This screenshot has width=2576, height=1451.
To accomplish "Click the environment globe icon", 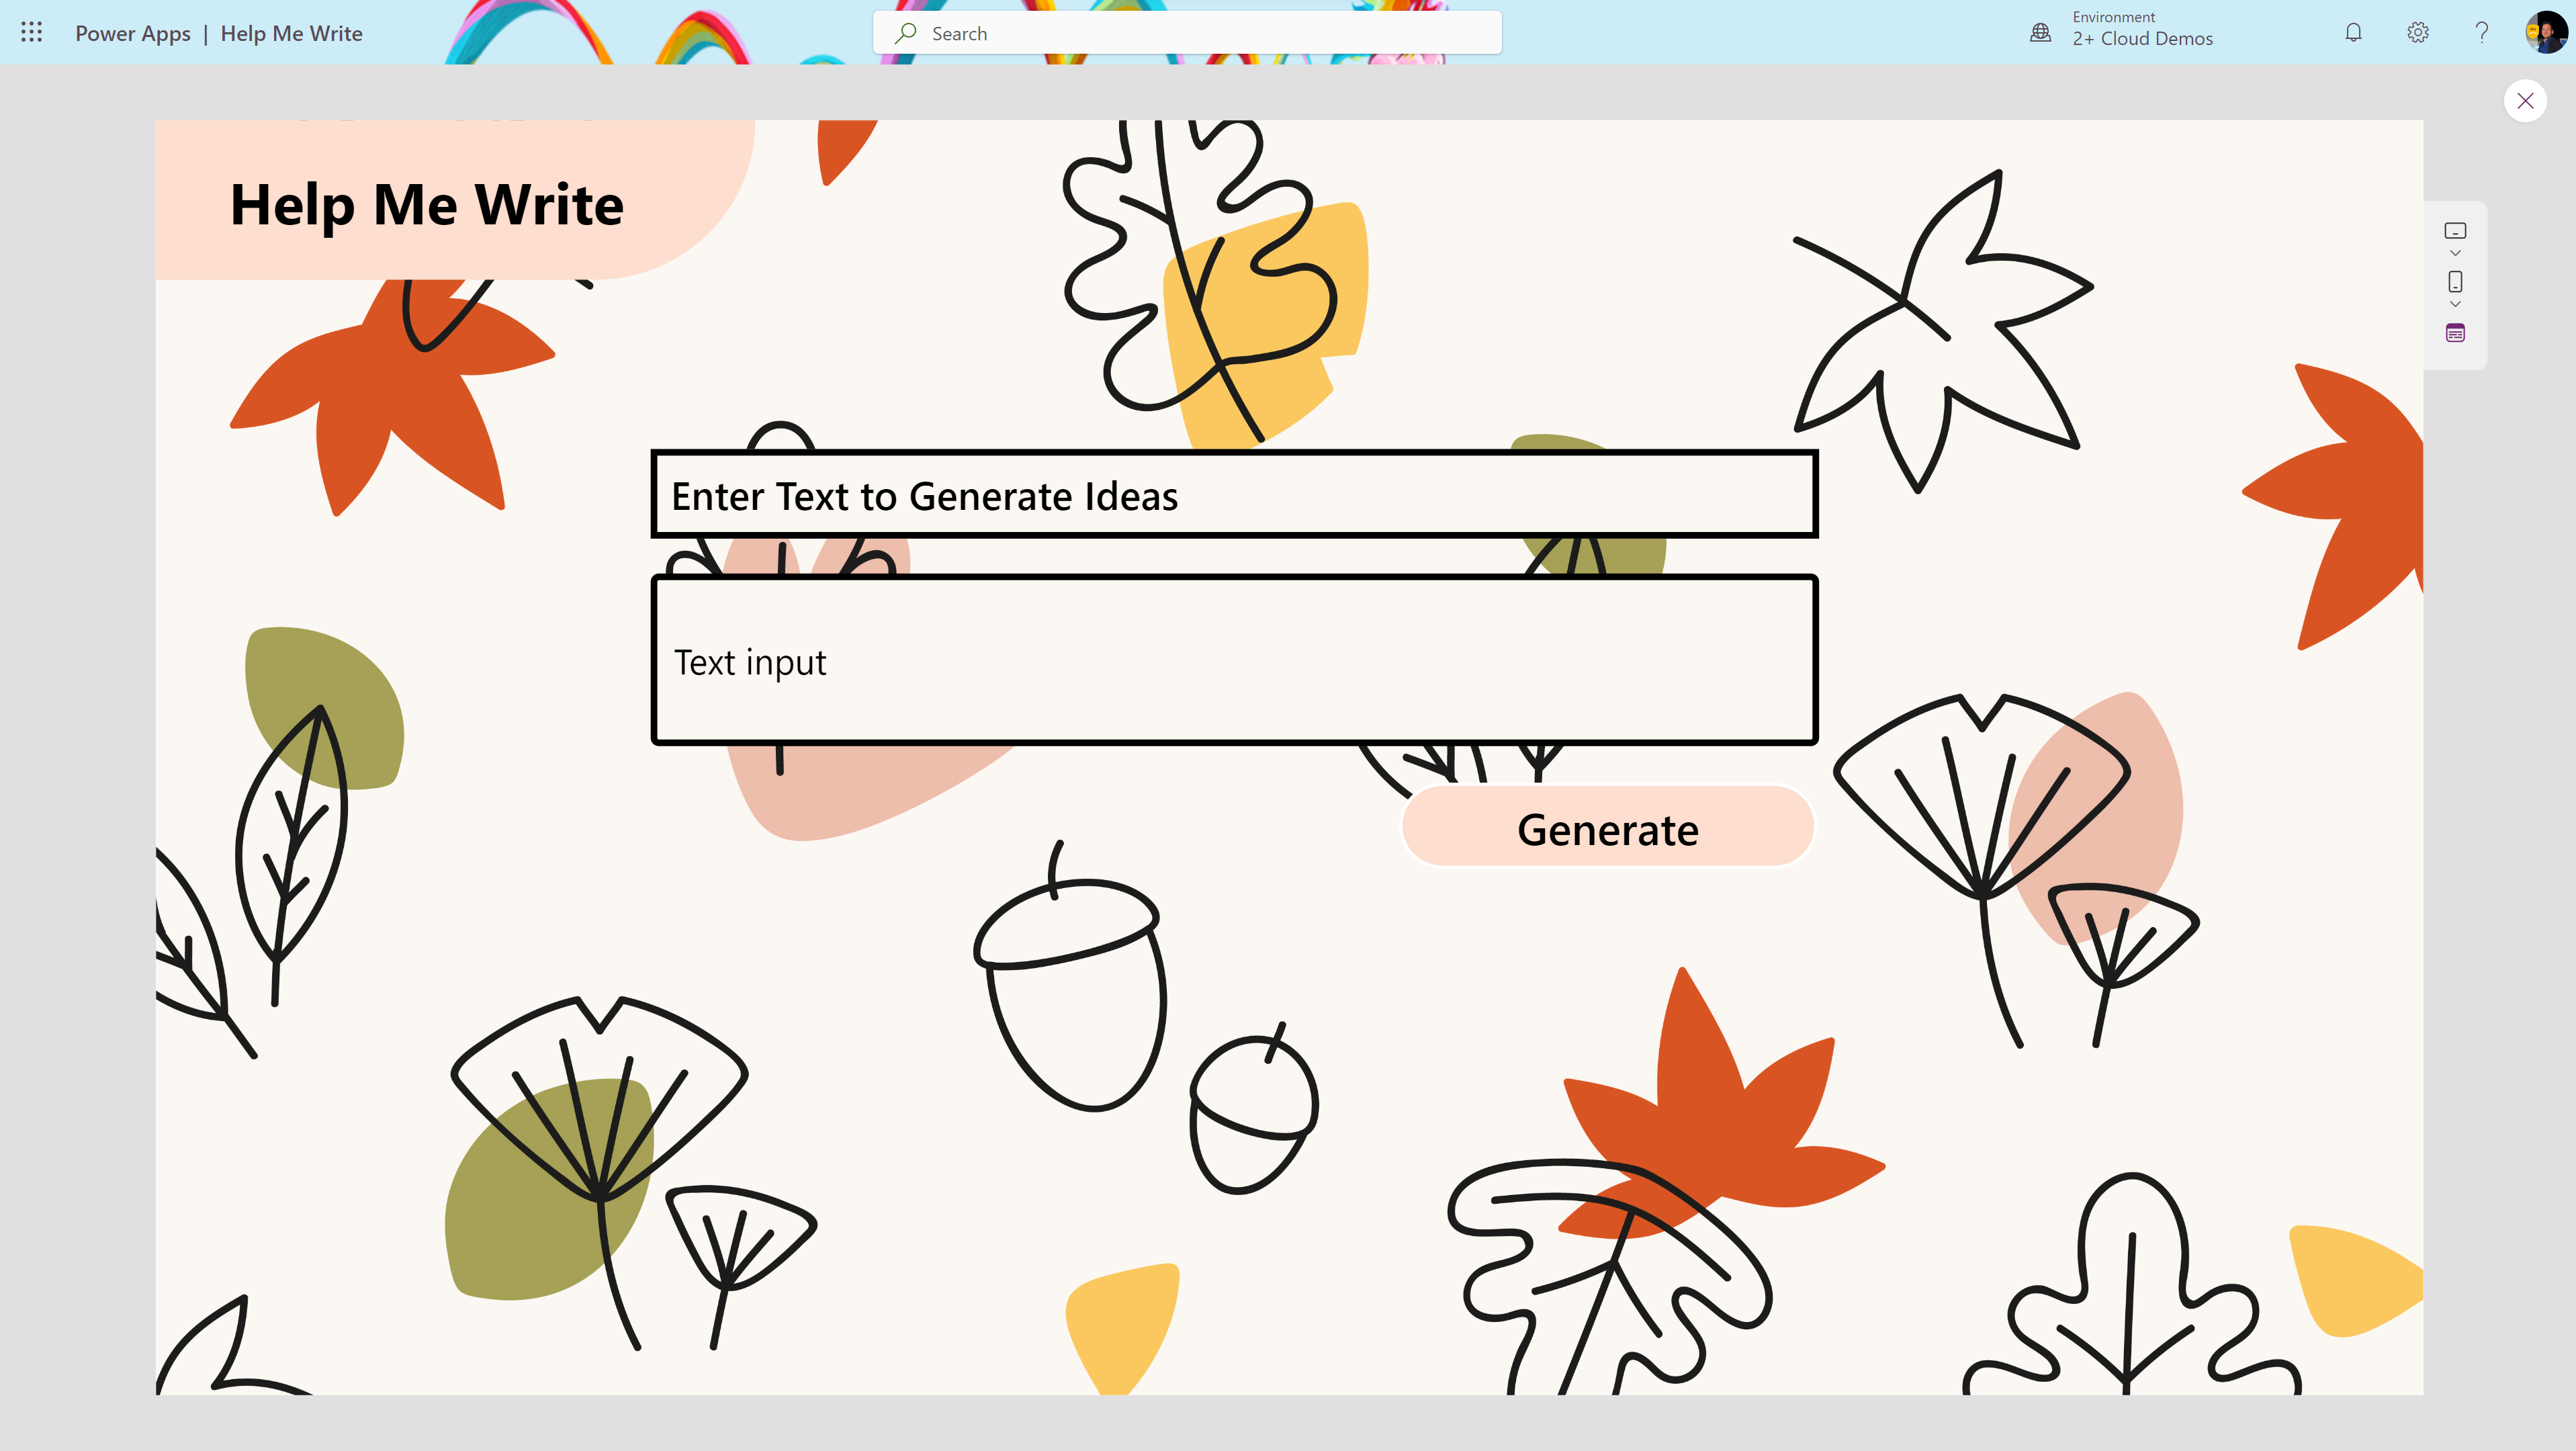I will point(2040,32).
